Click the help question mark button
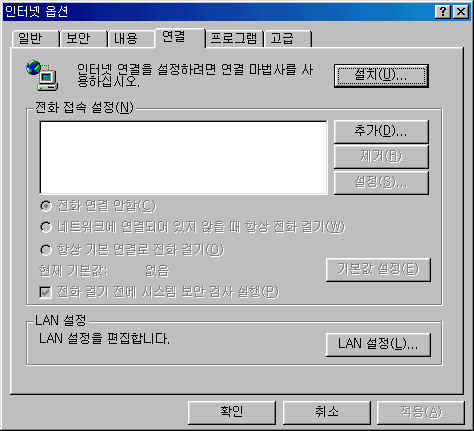The width and height of the screenshot is (474, 431). tap(443, 12)
